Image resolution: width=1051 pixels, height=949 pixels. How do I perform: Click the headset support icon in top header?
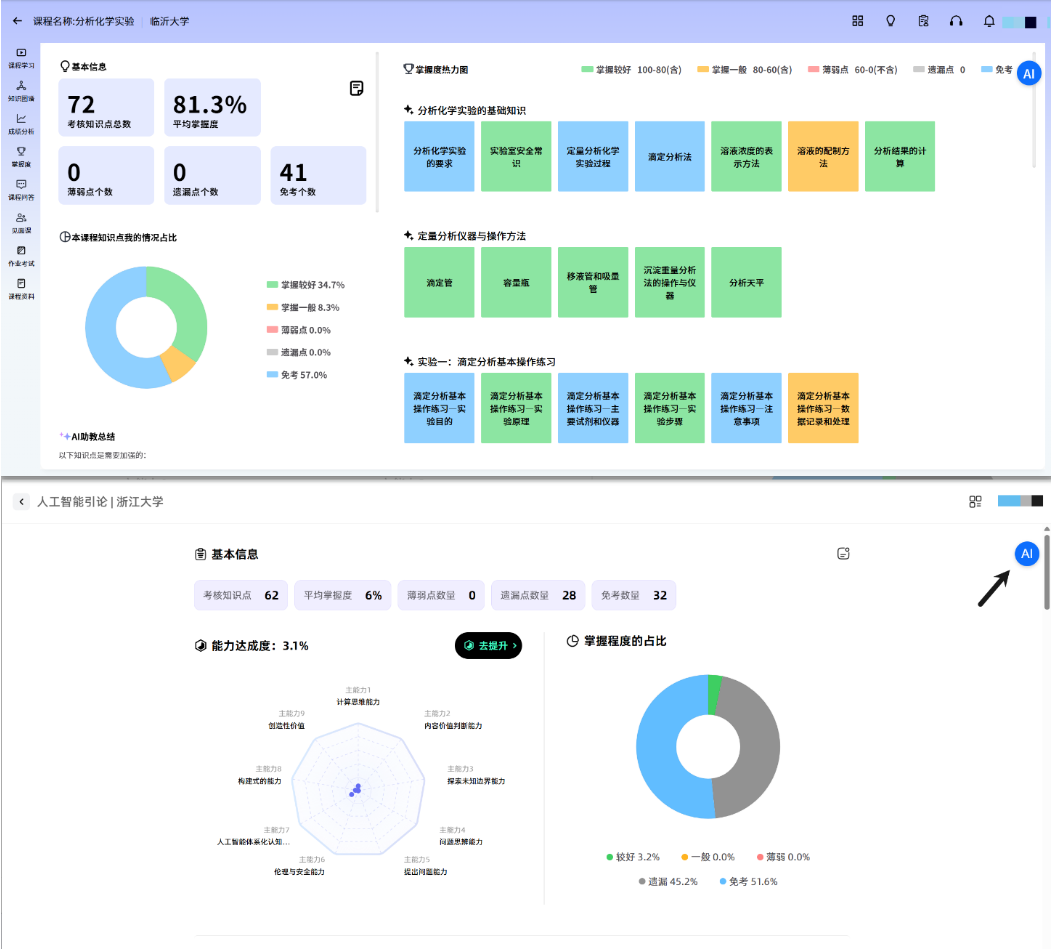pyautogui.click(x=956, y=21)
